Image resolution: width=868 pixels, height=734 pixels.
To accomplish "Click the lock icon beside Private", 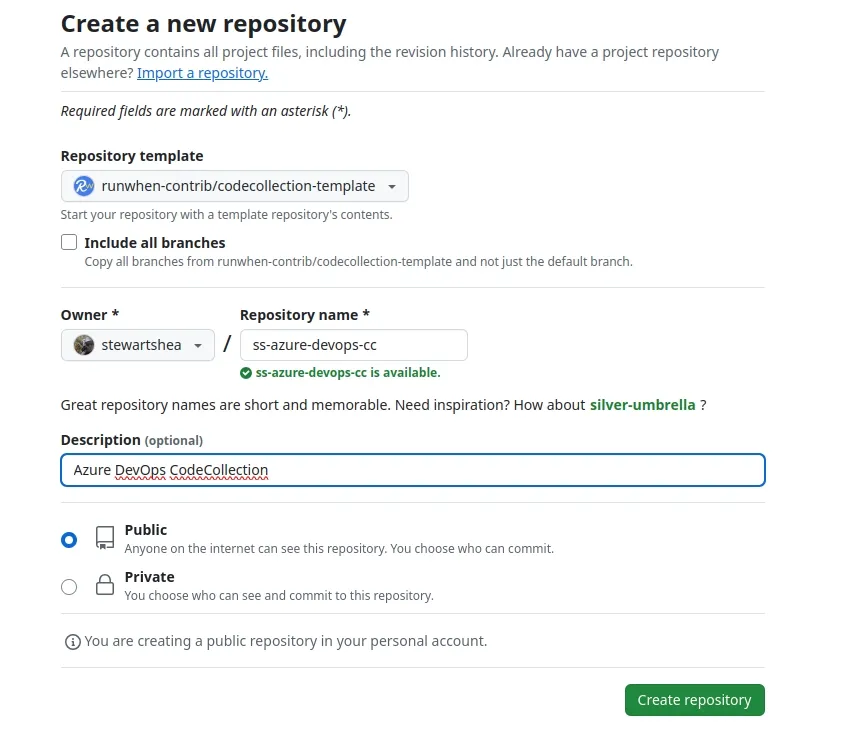I will pos(104,585).
